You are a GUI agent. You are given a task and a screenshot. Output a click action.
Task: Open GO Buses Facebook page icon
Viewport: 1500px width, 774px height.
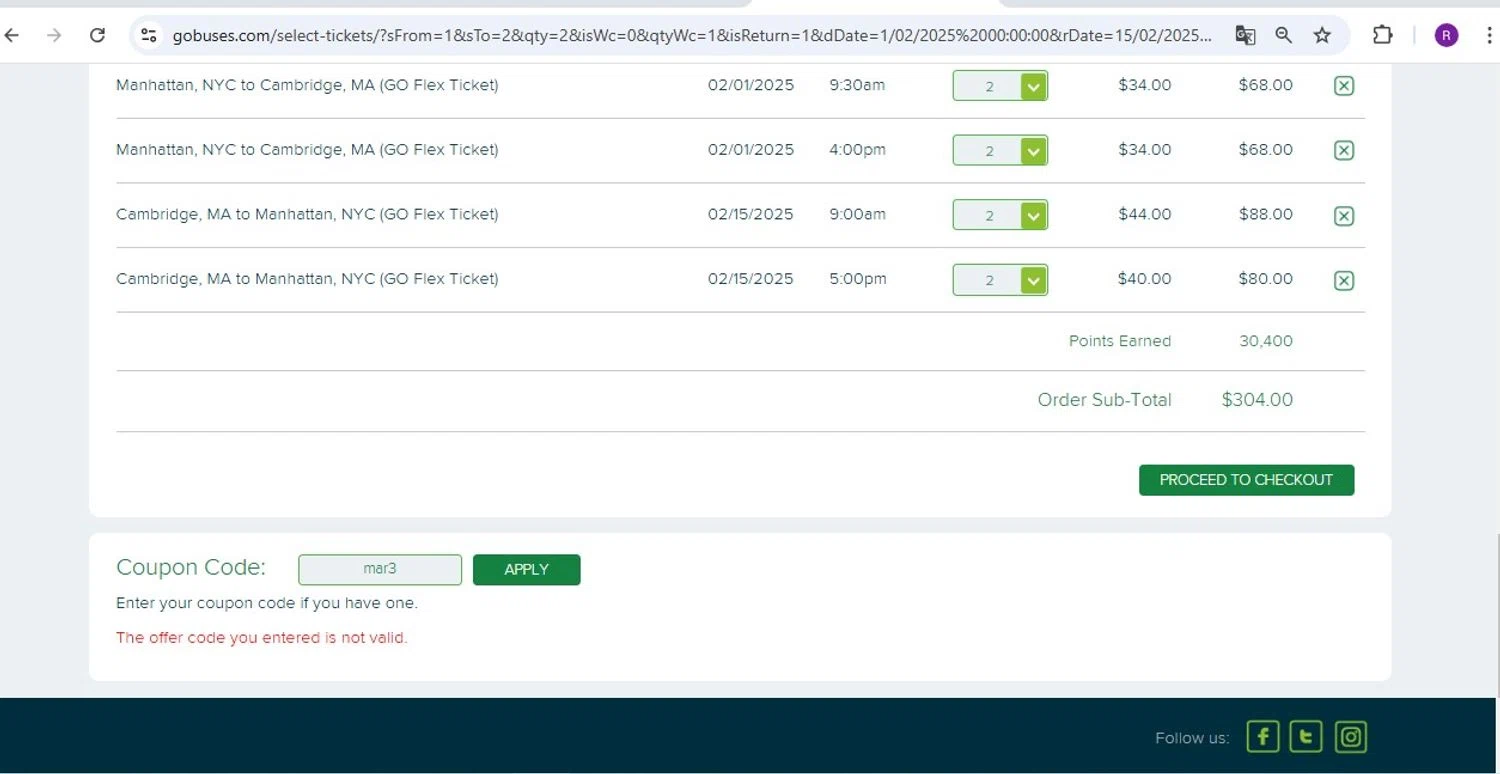(x=1263, y=737)
